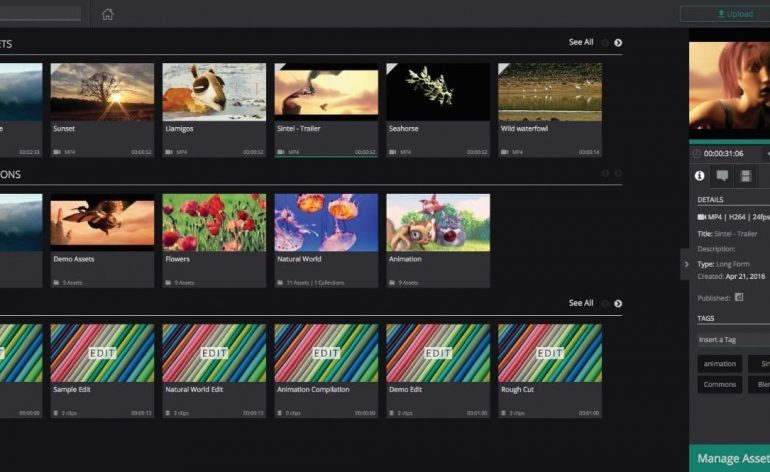Viewport: 770px width, 472px height.
Task: Go to previous page arrow in edits row
Action: tap(605, 304)
